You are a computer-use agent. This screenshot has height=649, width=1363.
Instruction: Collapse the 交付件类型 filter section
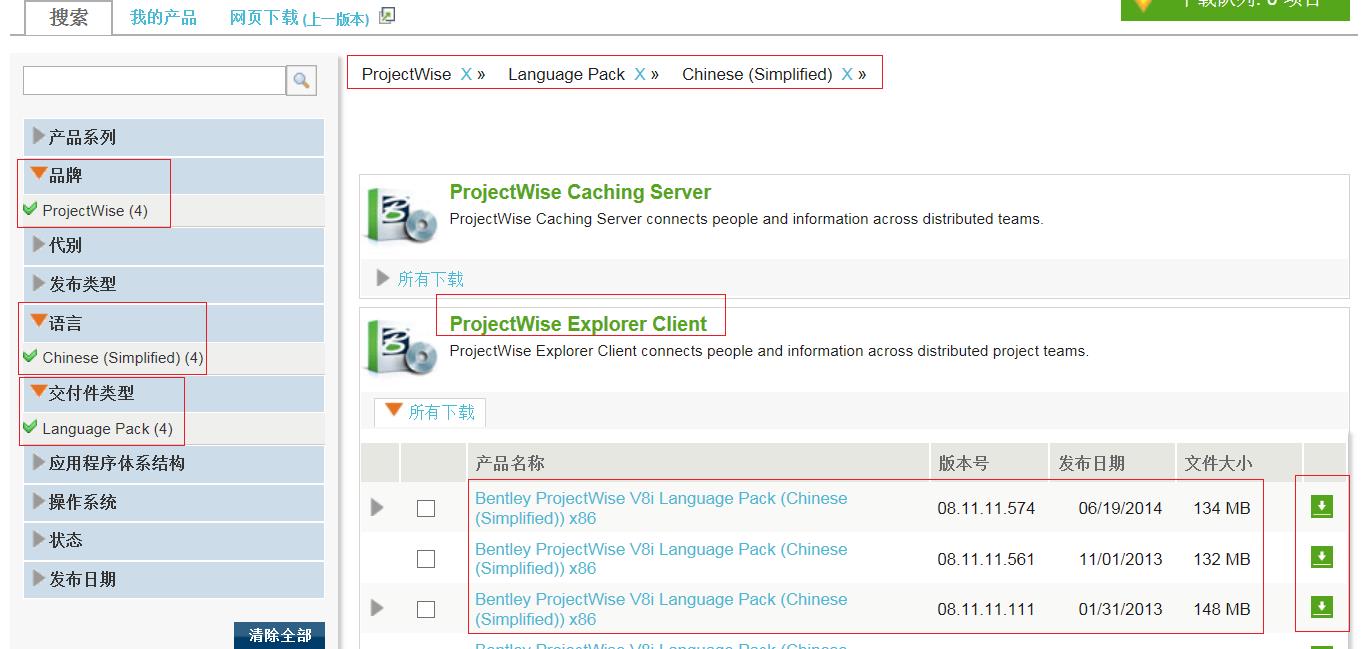pyautogui.click(x=174, y=394)
